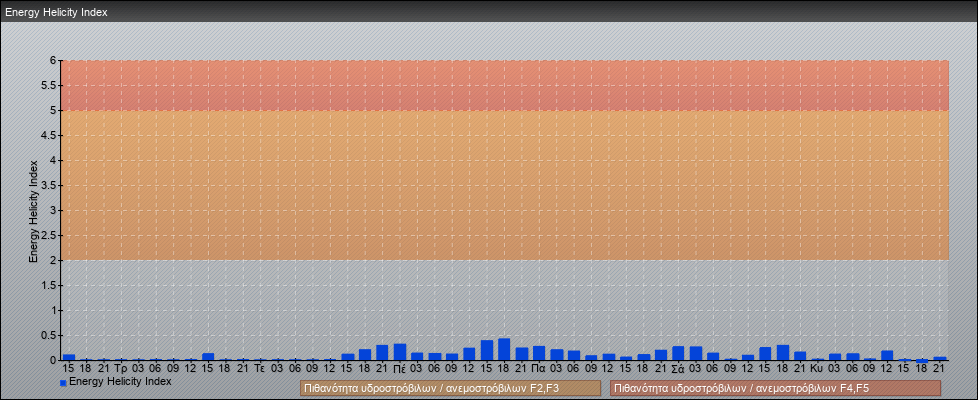Click the 0.5 value on the y-axis
Viewport: 978px width, 400px height.
49,335
